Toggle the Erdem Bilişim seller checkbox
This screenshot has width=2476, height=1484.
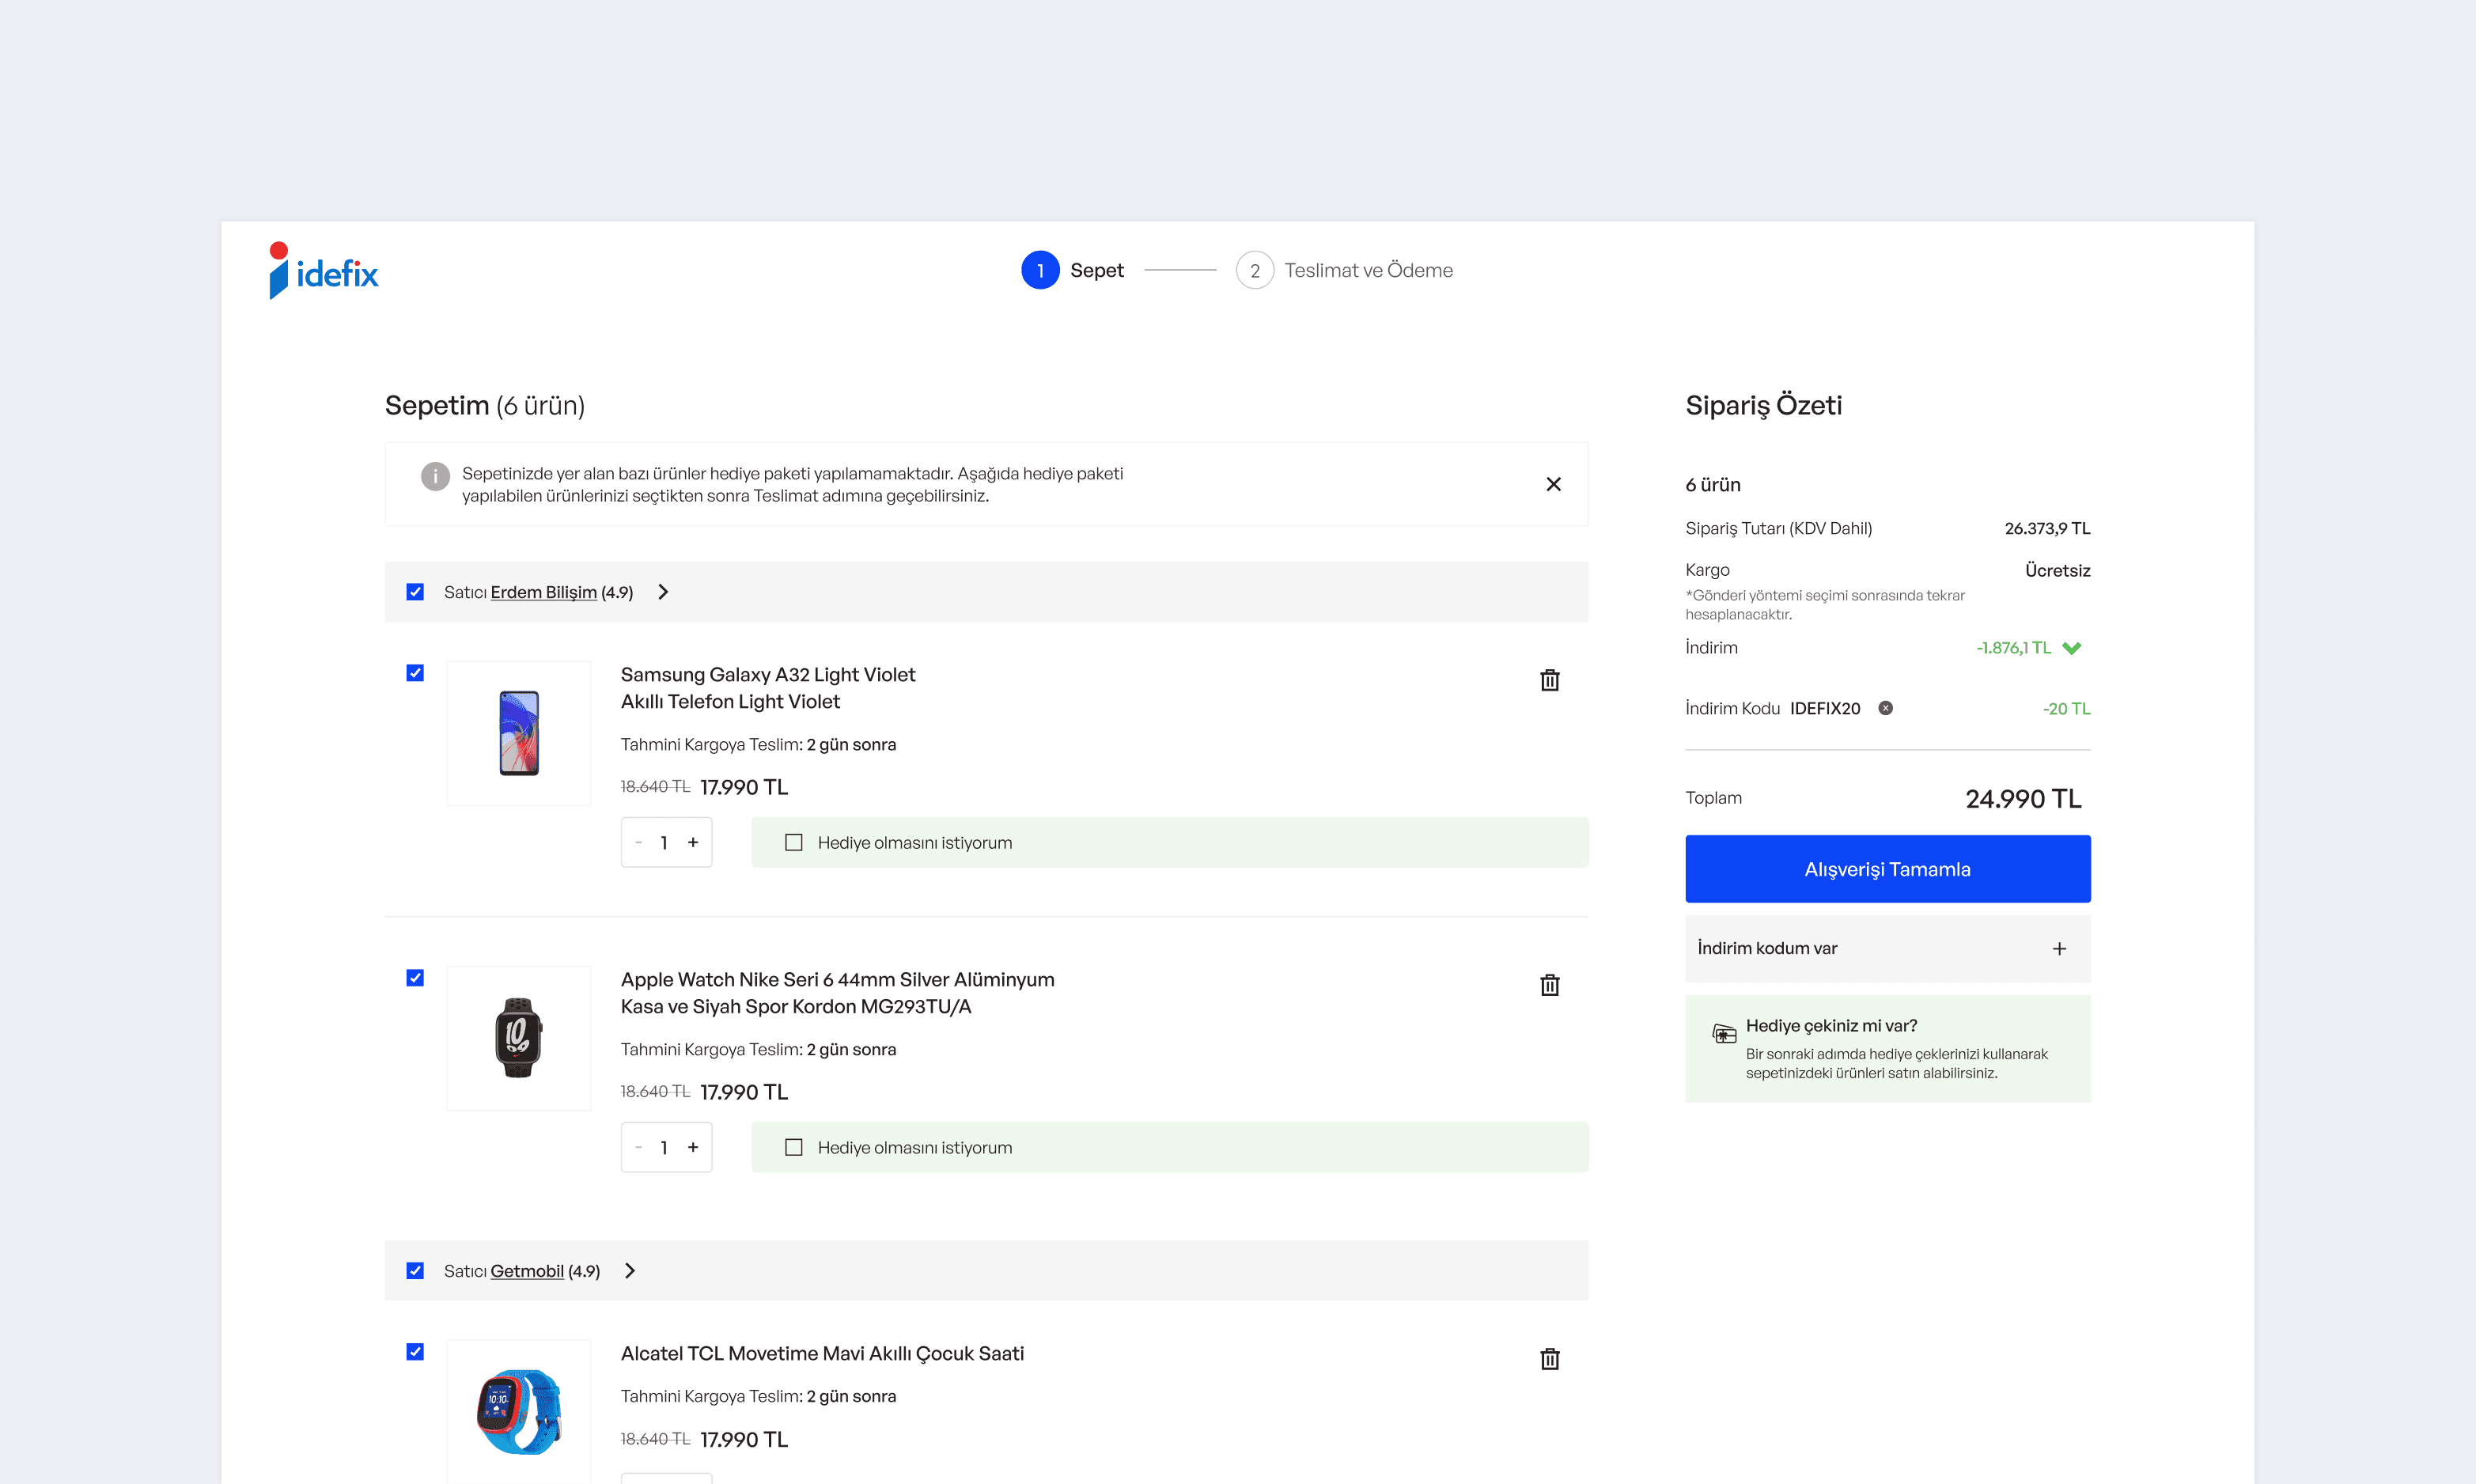[x=415, y=592]
